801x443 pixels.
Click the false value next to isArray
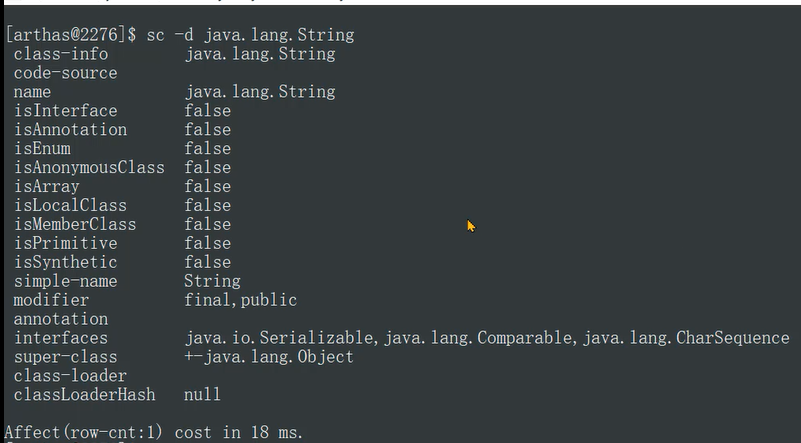(207, 187)
